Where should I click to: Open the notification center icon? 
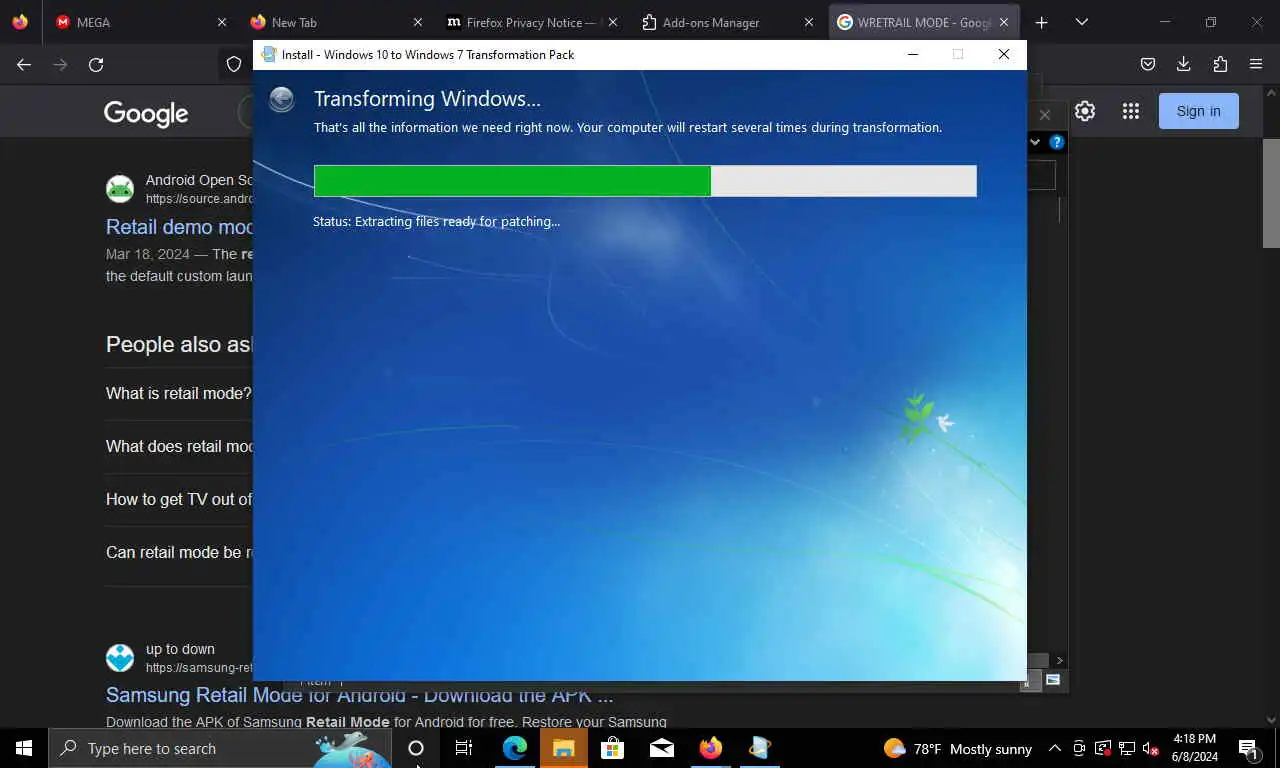[1249, 748]
